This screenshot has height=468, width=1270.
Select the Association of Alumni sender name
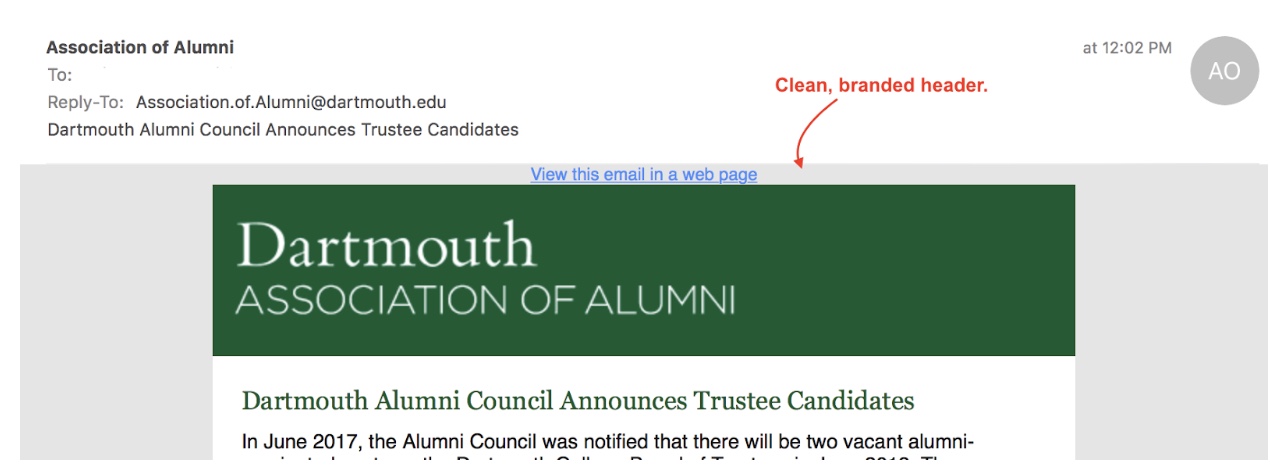tap(140, 47)
